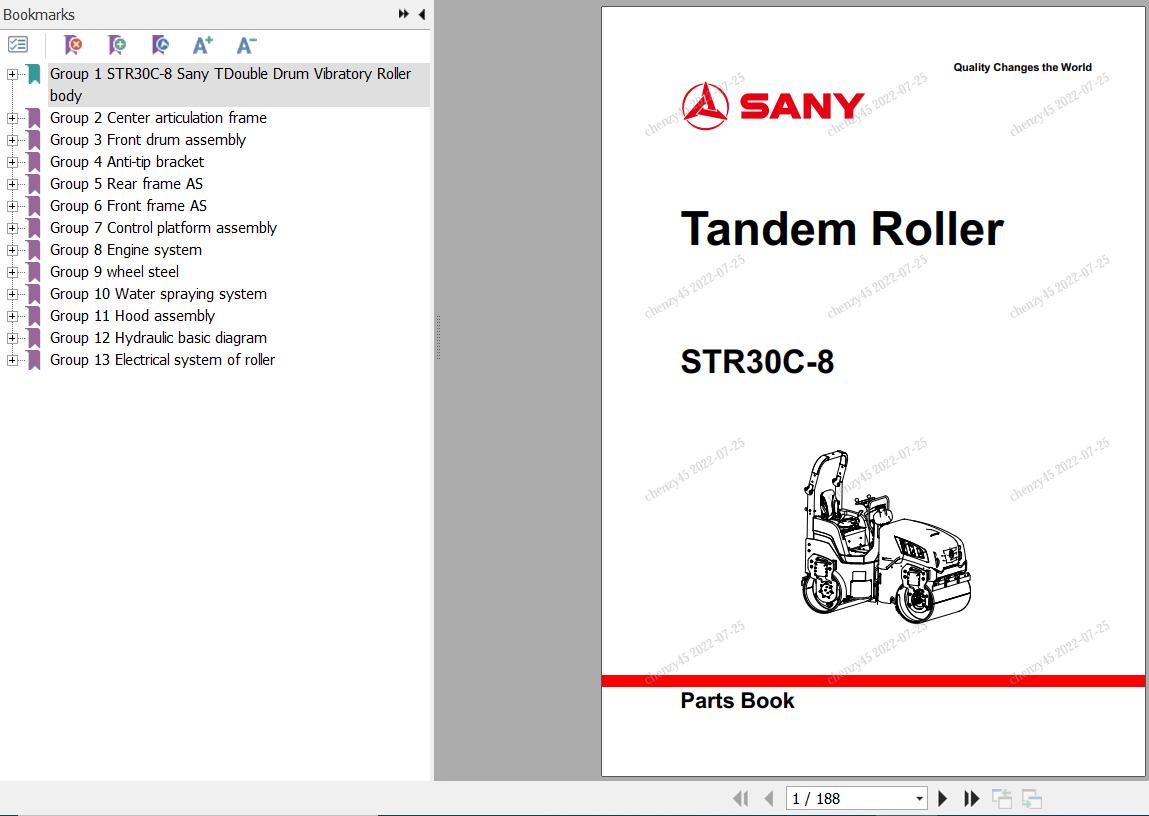The width and height of the screenshot is (1149, 816).
Task: Open Group 6 Front frame AS bookmark
Action: (x=128, y=206)
